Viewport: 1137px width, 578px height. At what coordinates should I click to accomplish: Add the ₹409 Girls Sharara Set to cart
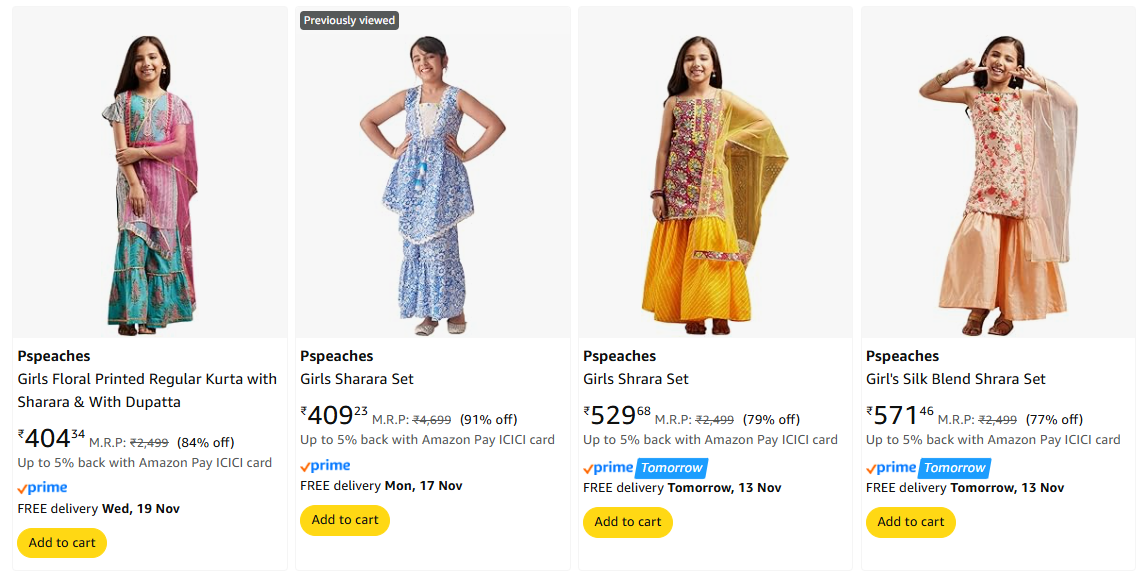345,520
